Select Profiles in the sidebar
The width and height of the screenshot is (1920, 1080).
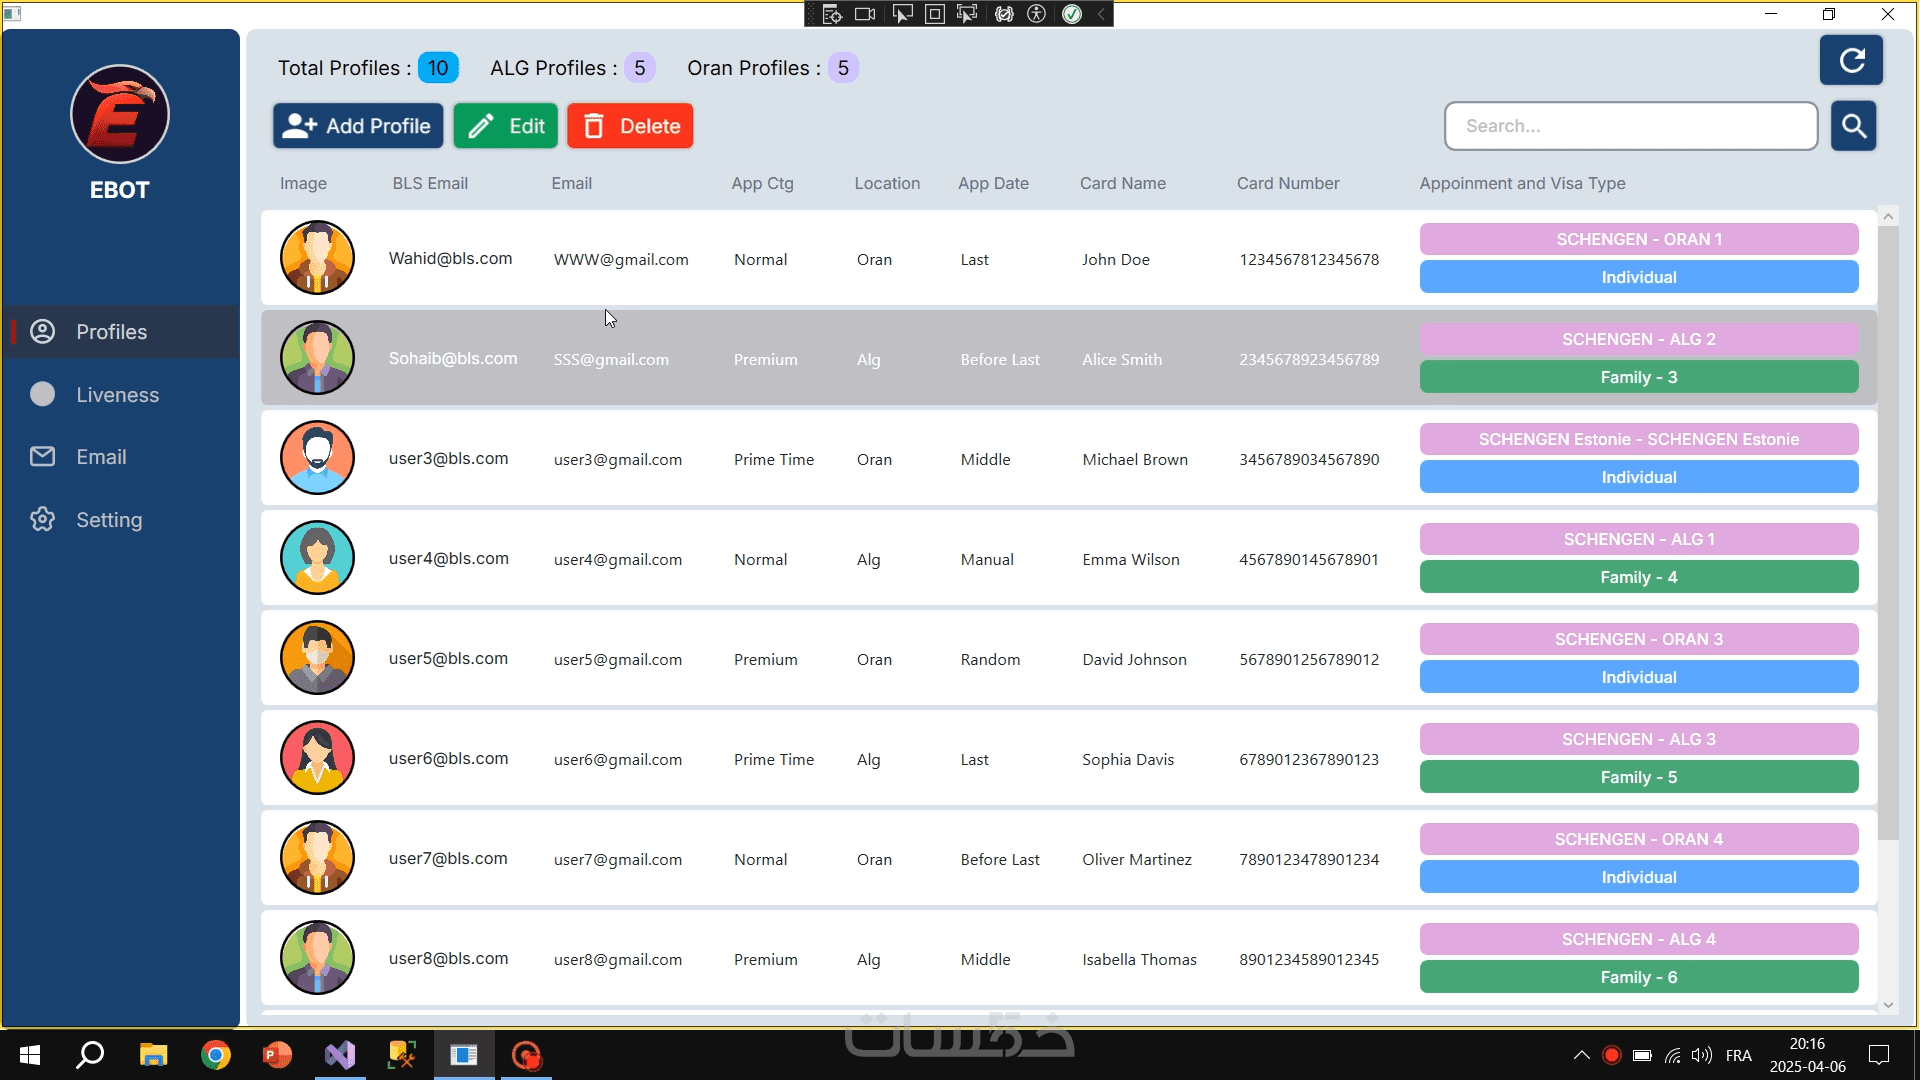point(111,332)
